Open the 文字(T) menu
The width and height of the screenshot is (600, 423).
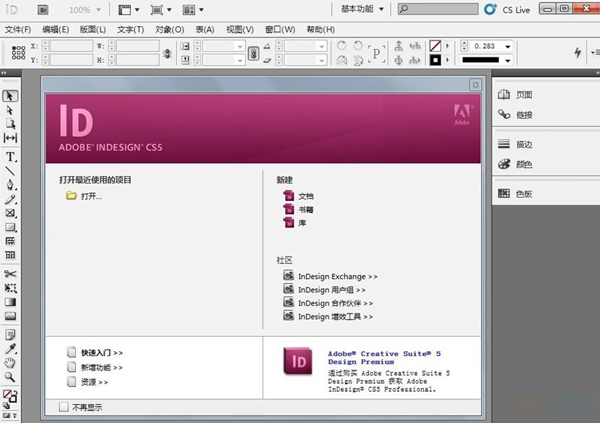(x=130, y=29)
